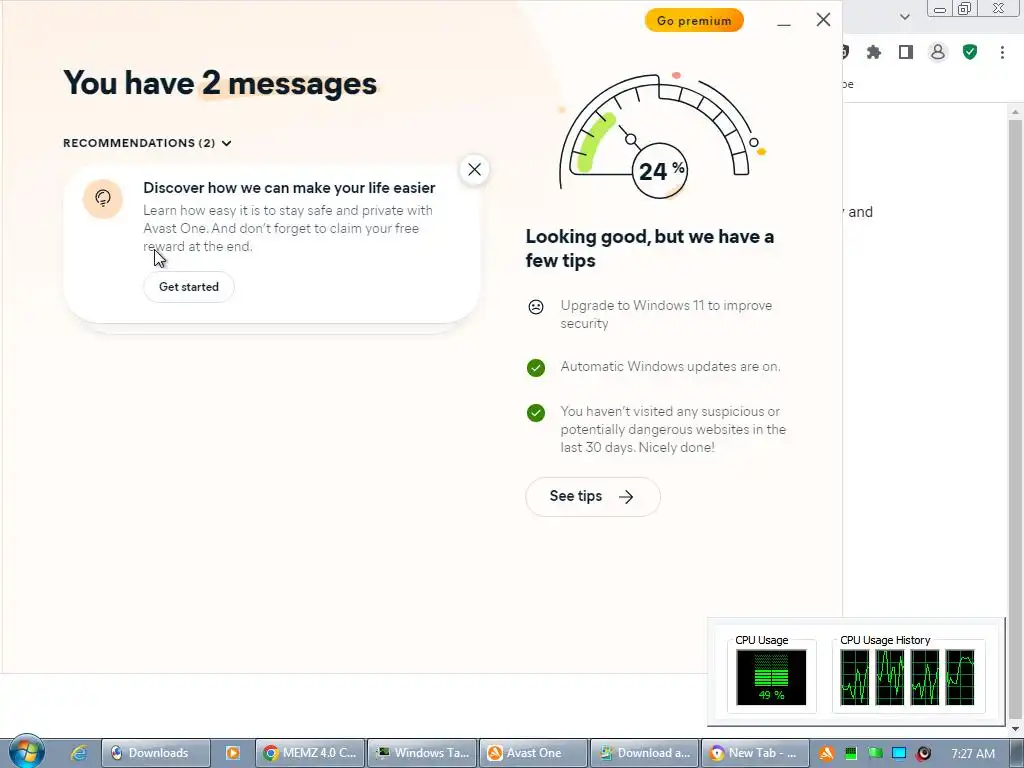The image size is (1024, 768).
Task: Click Task Manager CPU tray icon
Action: (x=850, y=754)
